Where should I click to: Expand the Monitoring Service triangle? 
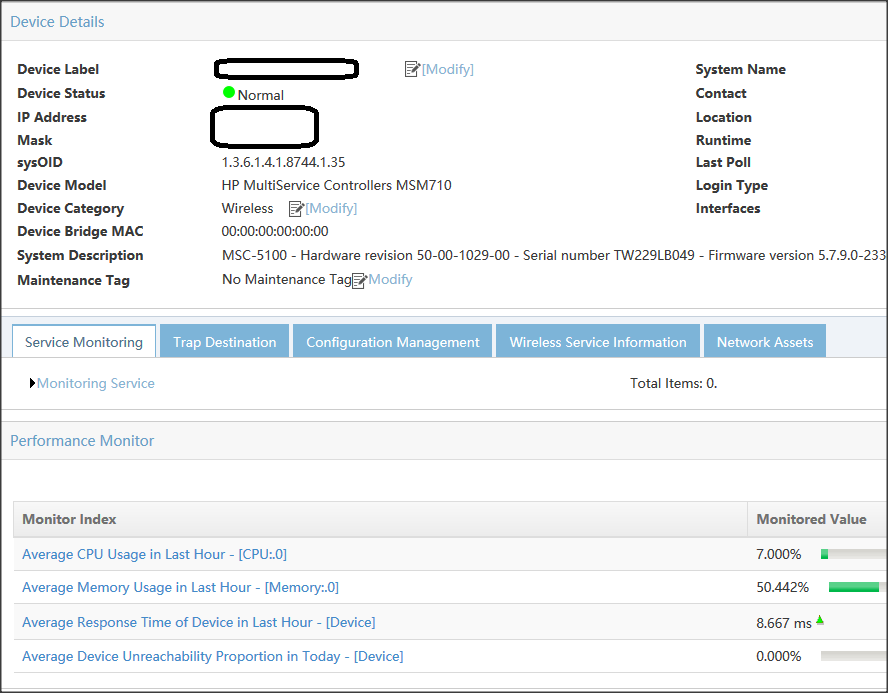tap(32, 383)
